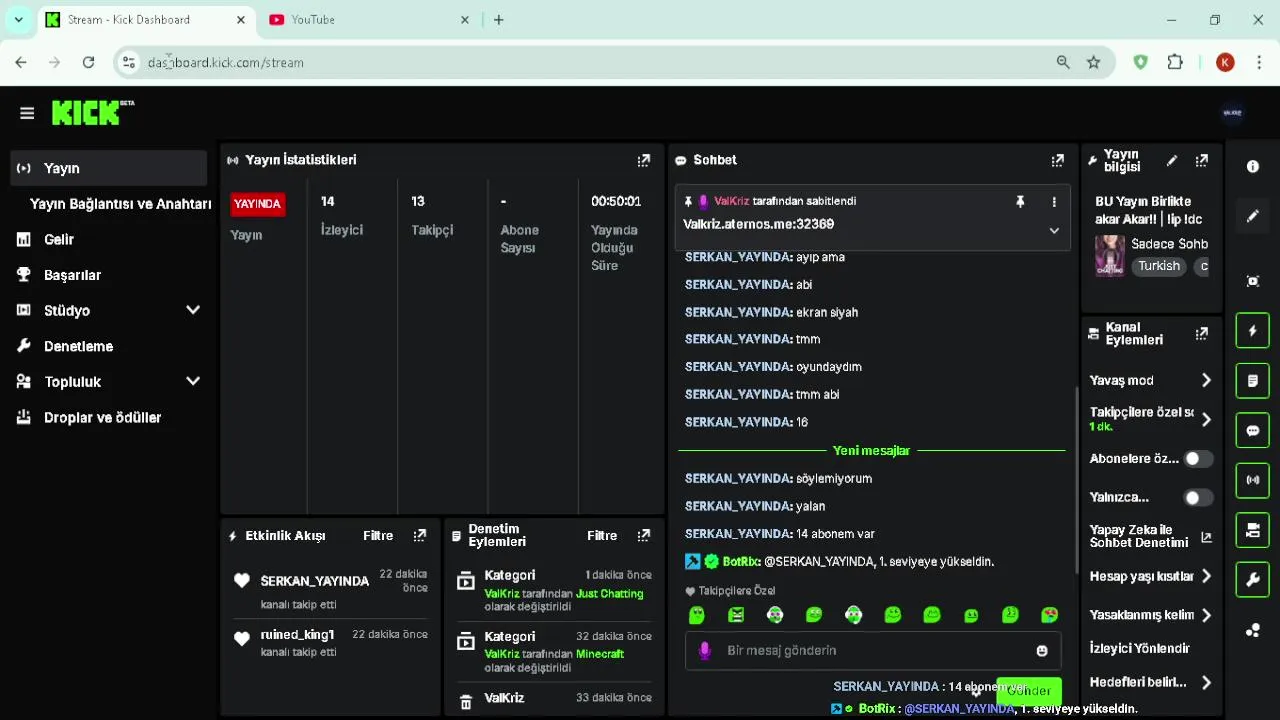Pop out the Yayın bilgisi panel
1280x720 pixels.
[1202, 160]
